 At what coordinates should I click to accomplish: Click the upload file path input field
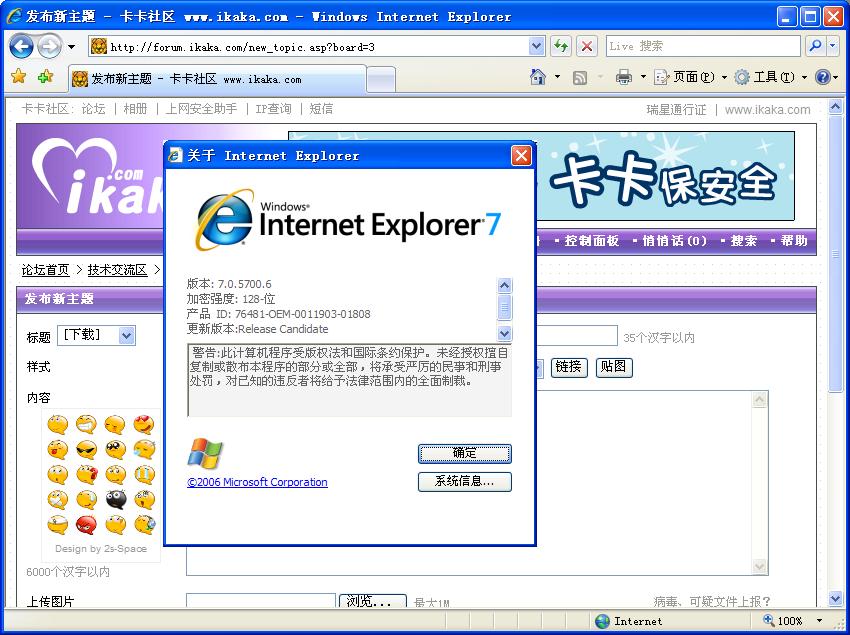pos(261,601)
